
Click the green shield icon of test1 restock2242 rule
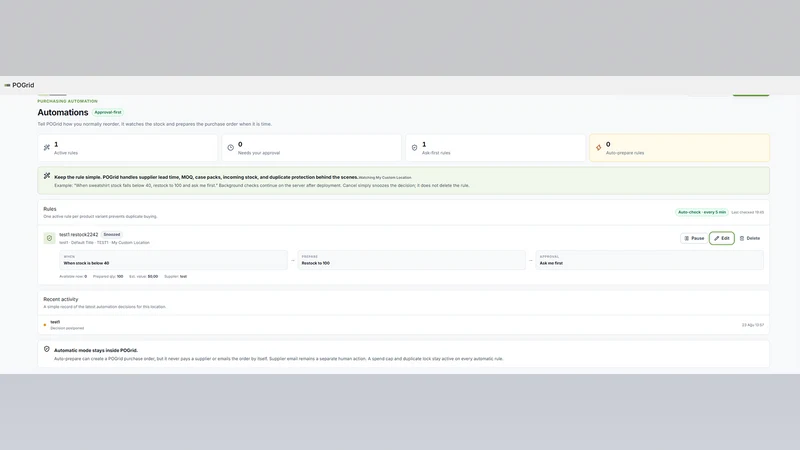[49, 238]
